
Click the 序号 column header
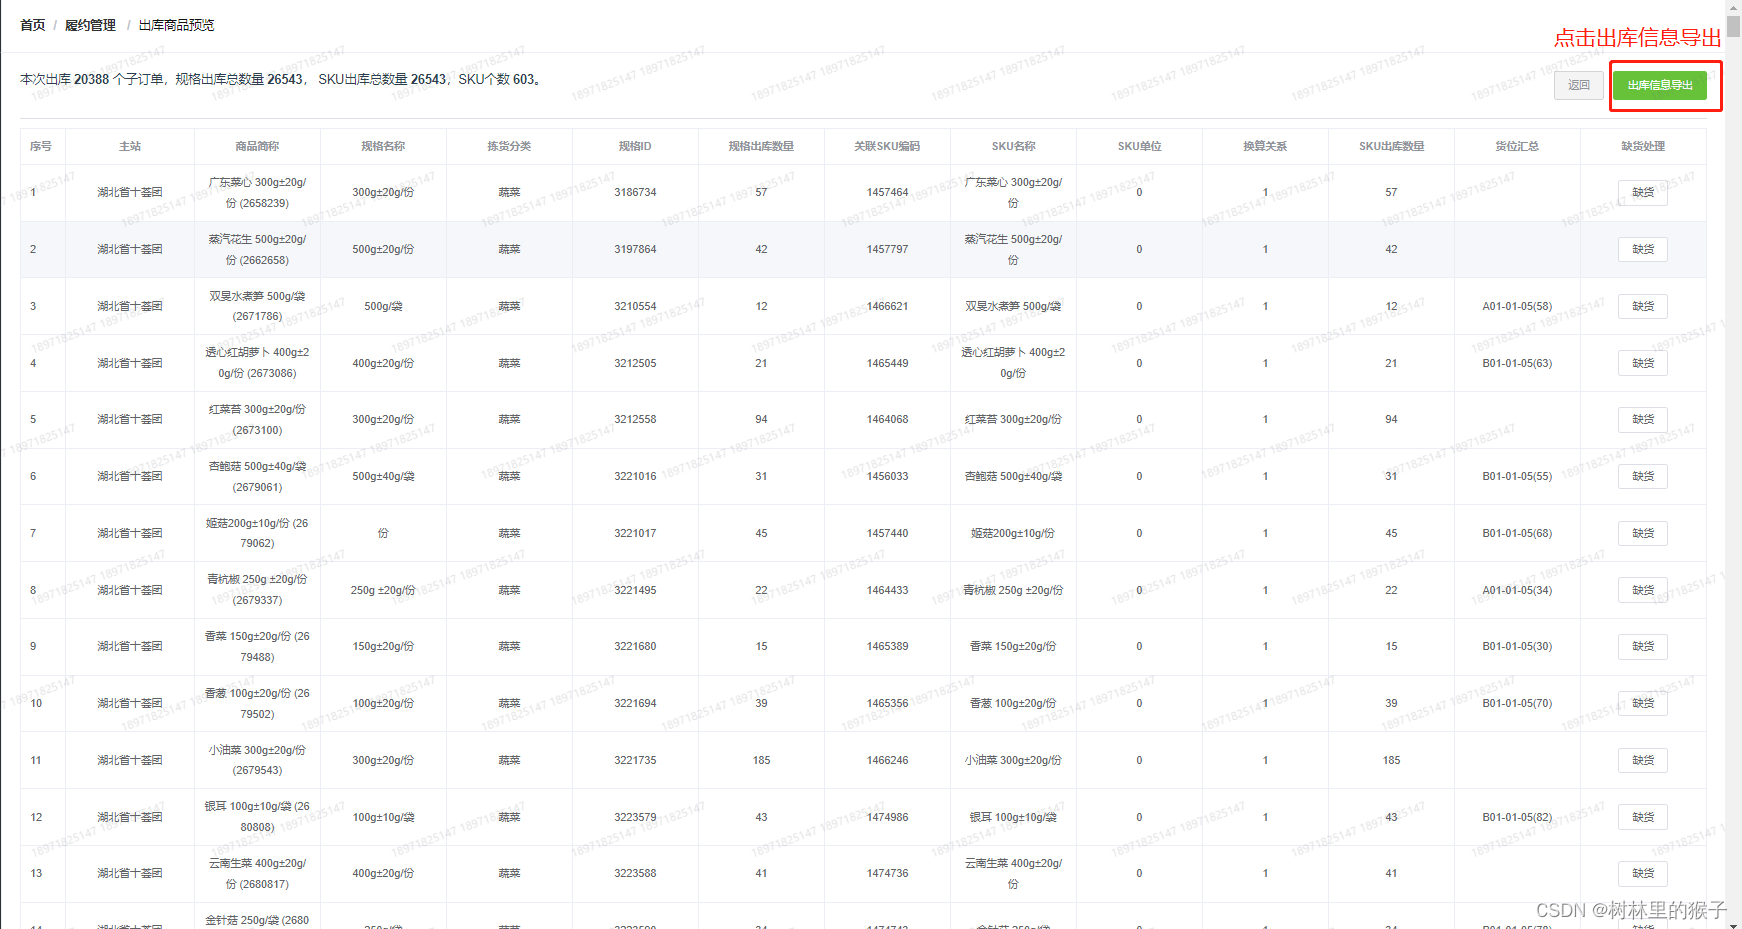pyautogui.click(x=41, y=146)
